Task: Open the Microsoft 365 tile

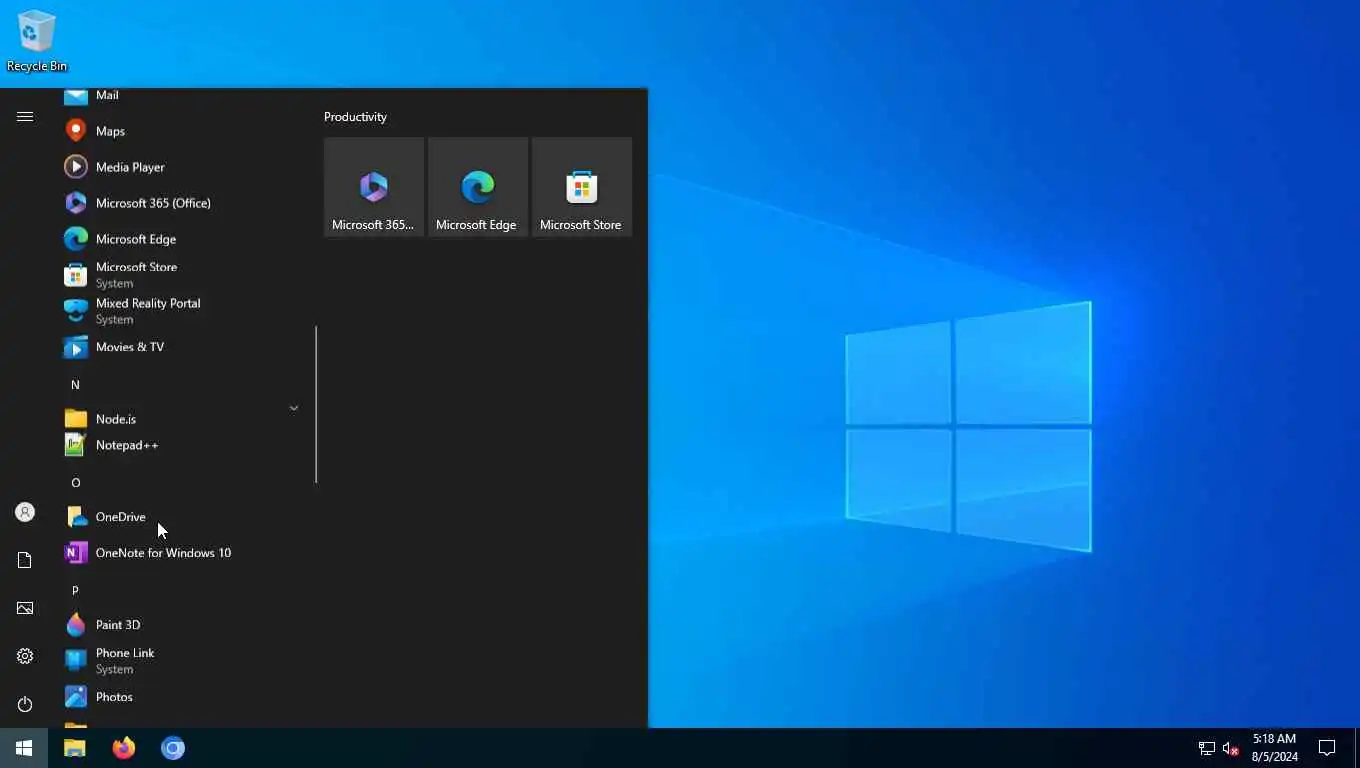Action: point(374,187)
